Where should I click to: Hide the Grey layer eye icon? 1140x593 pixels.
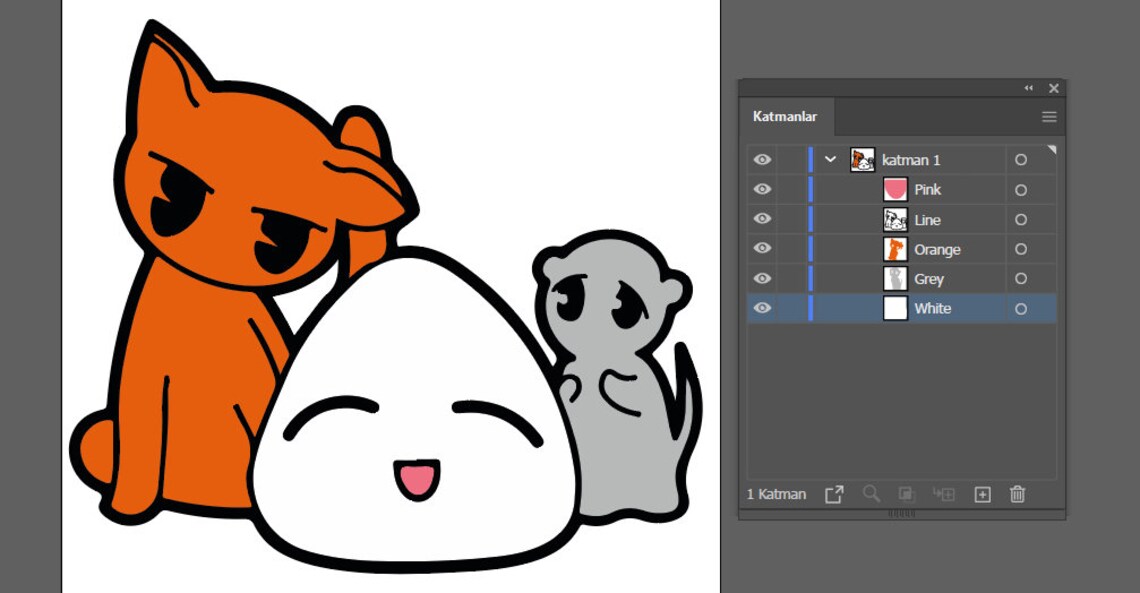click(762, 279)
